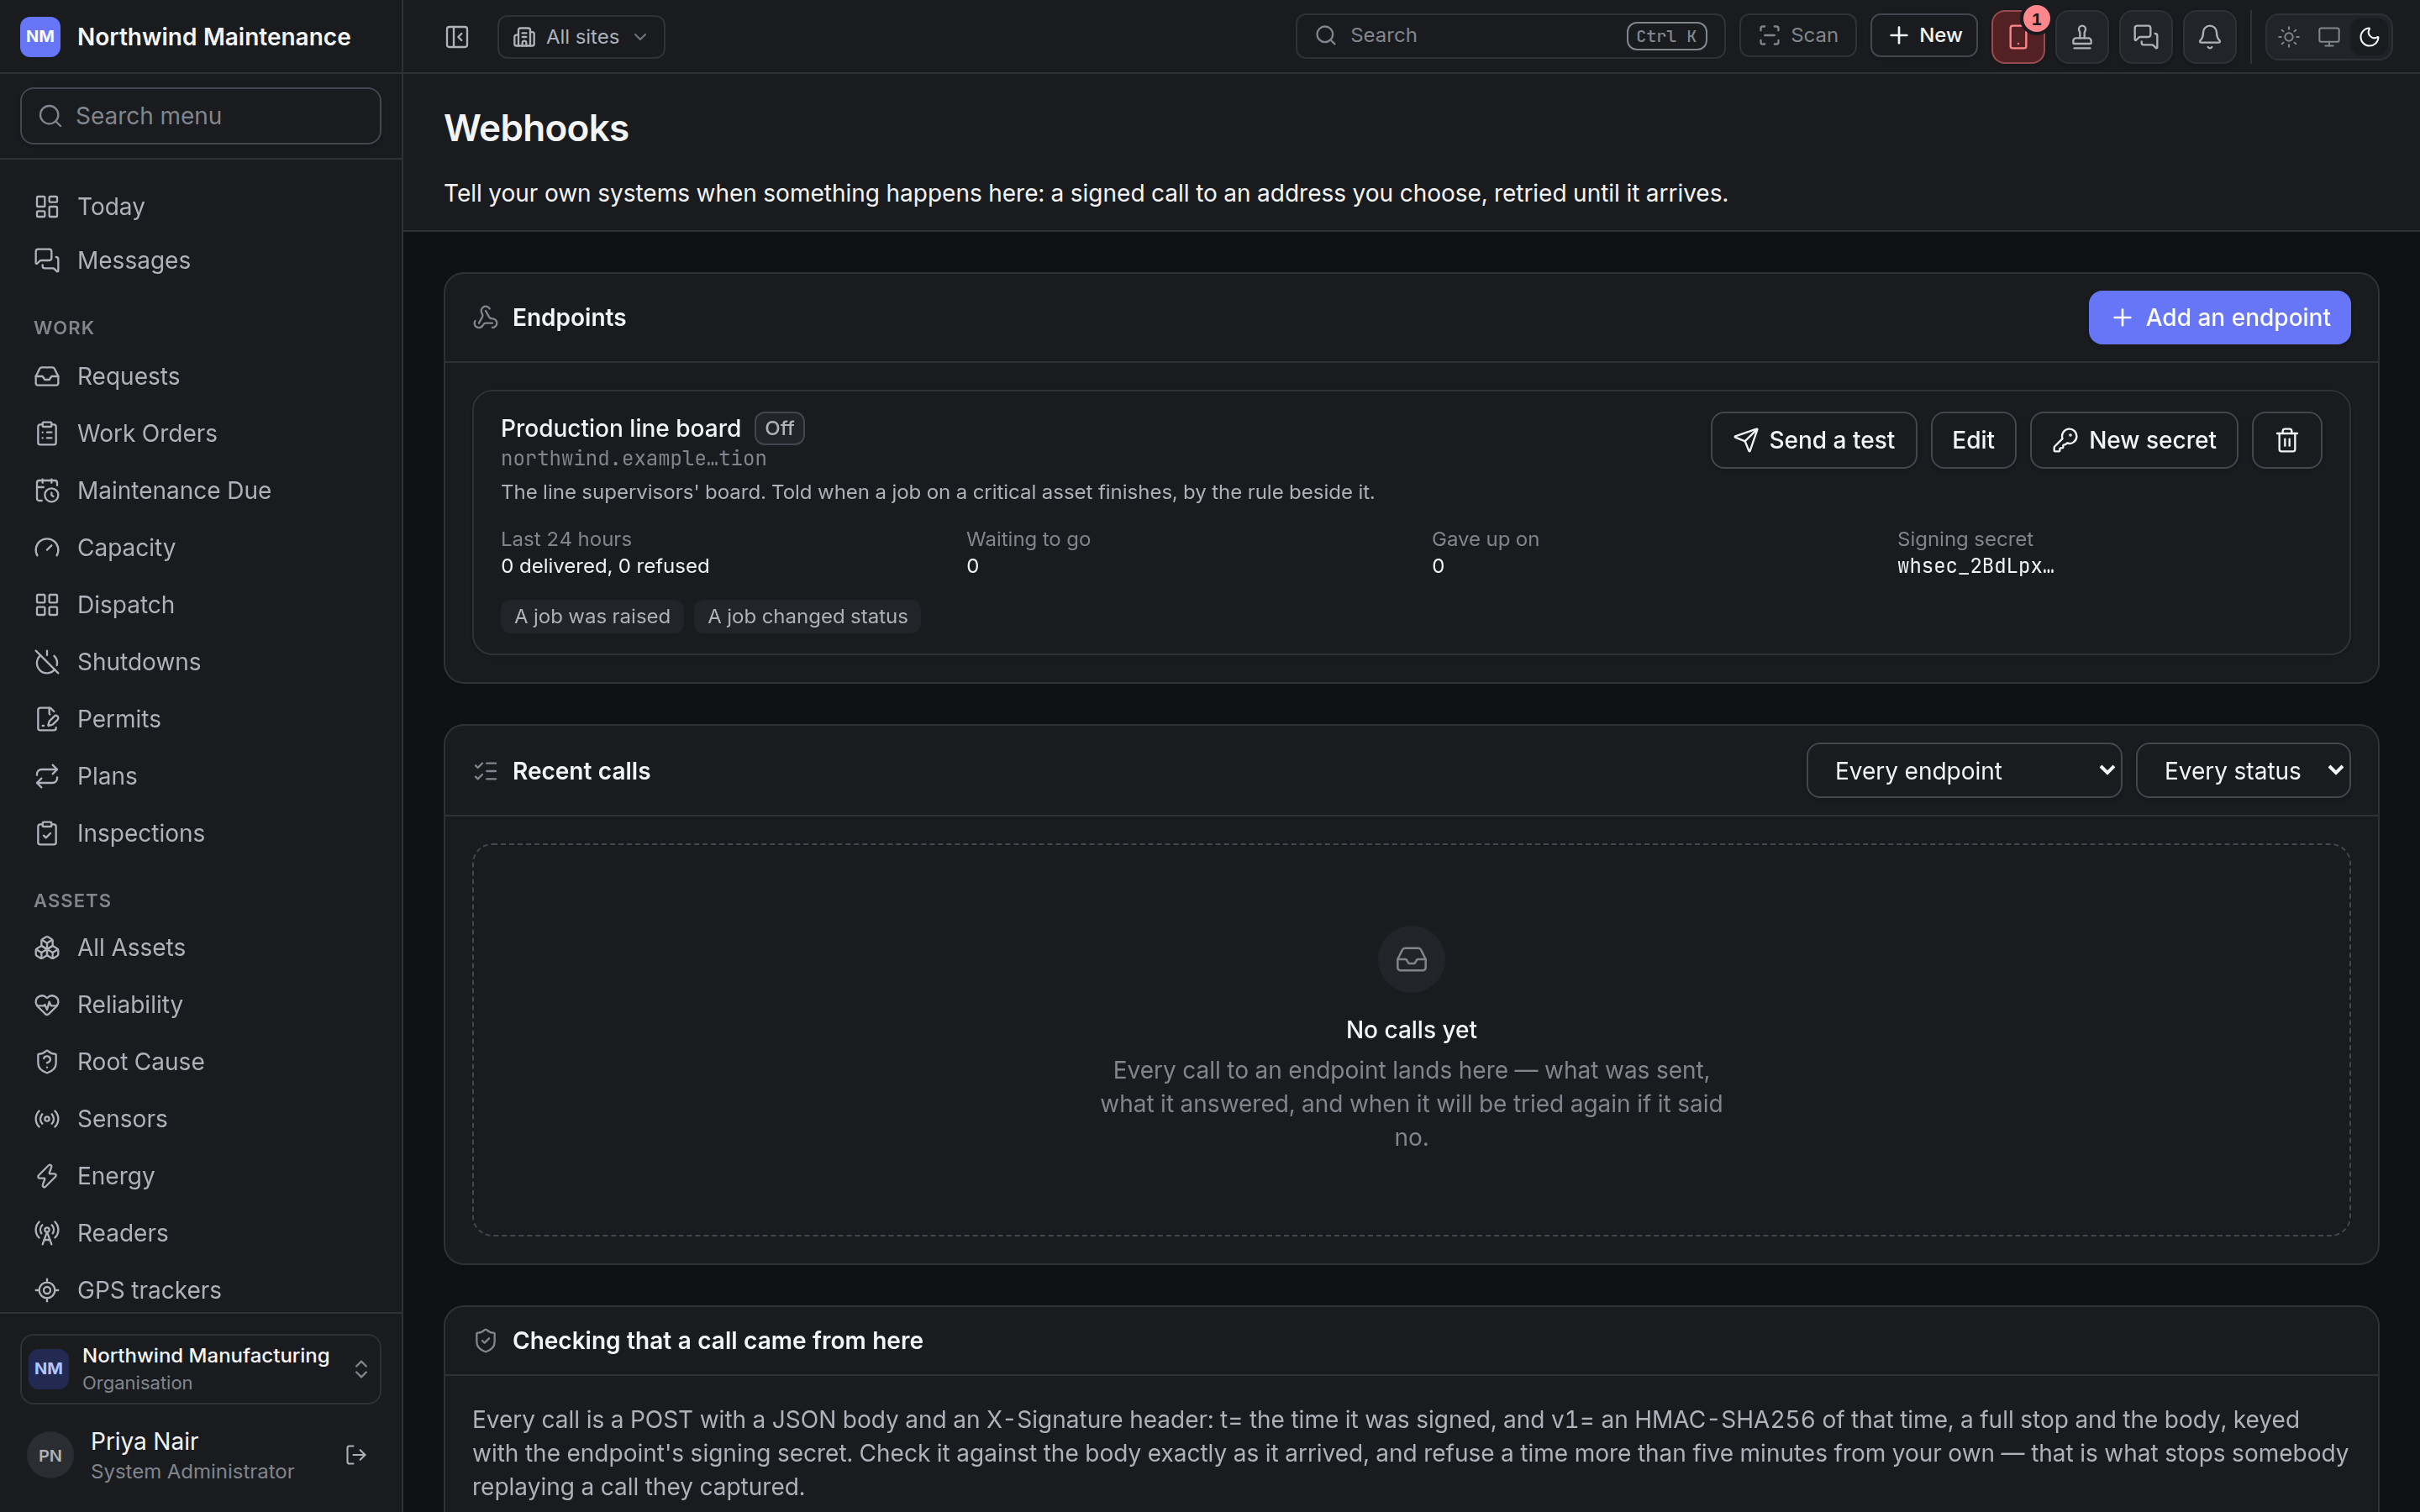Click the New button
Screen dimensions: 2420x1512
pyautogui.click(x=1924, y=36)
